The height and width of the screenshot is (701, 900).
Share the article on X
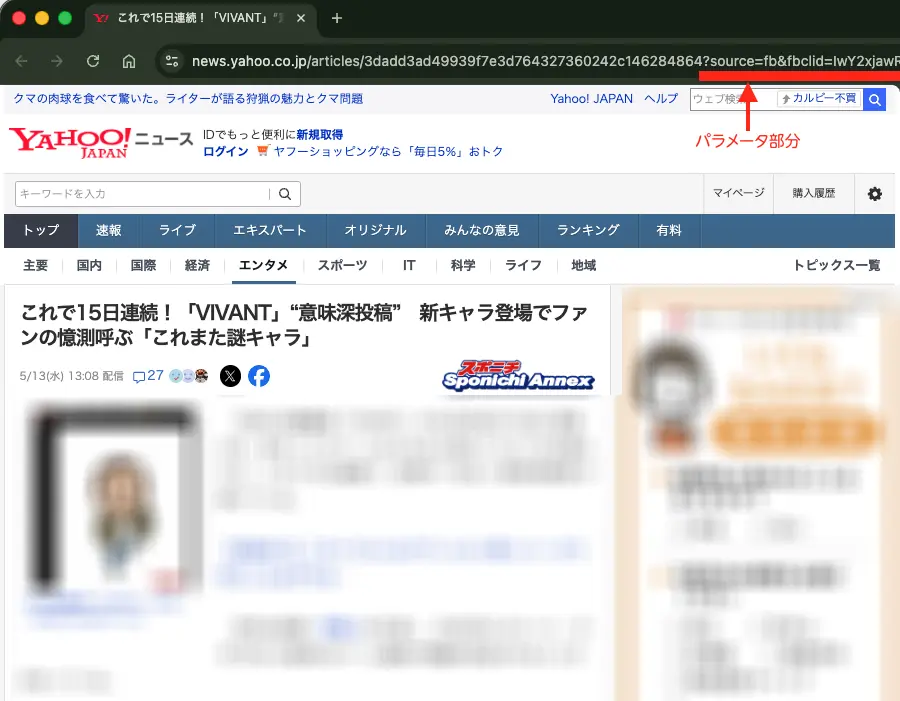230,376
